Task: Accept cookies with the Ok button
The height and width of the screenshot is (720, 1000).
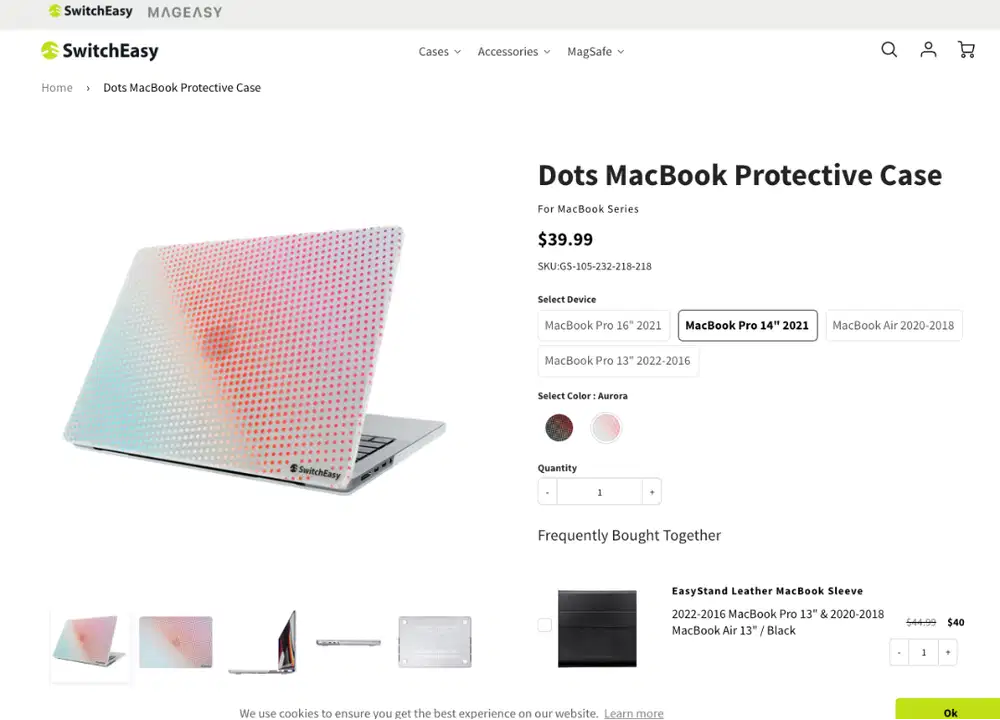Action: [x=948, y=712]
